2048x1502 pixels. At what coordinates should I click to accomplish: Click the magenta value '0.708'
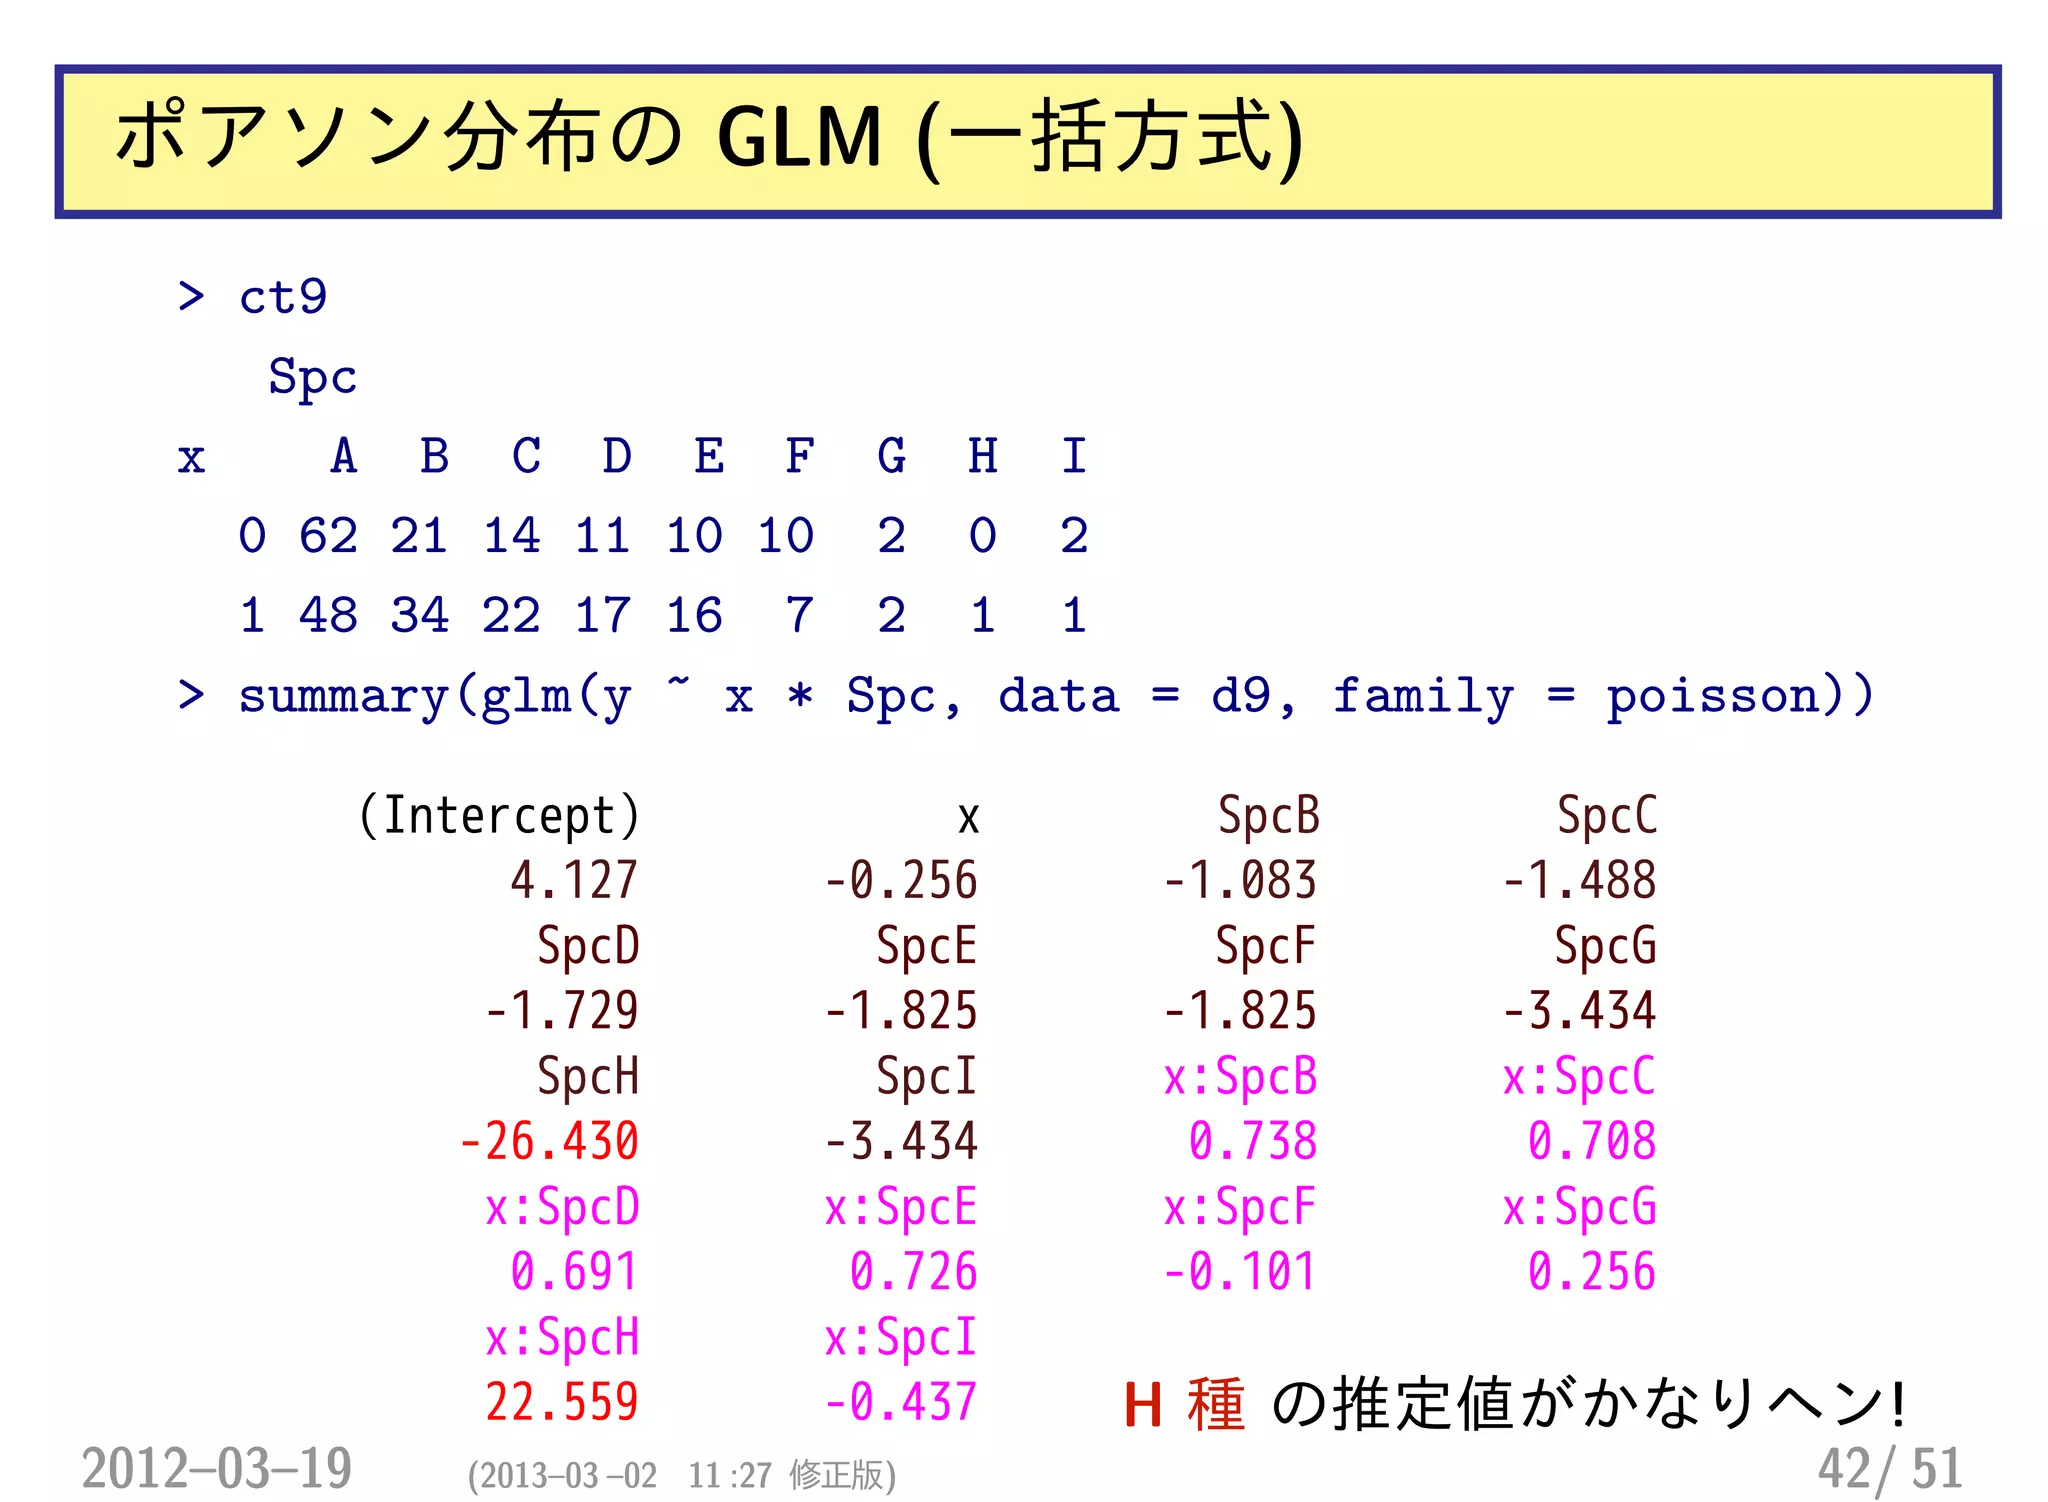[x=1592, y=1142]
